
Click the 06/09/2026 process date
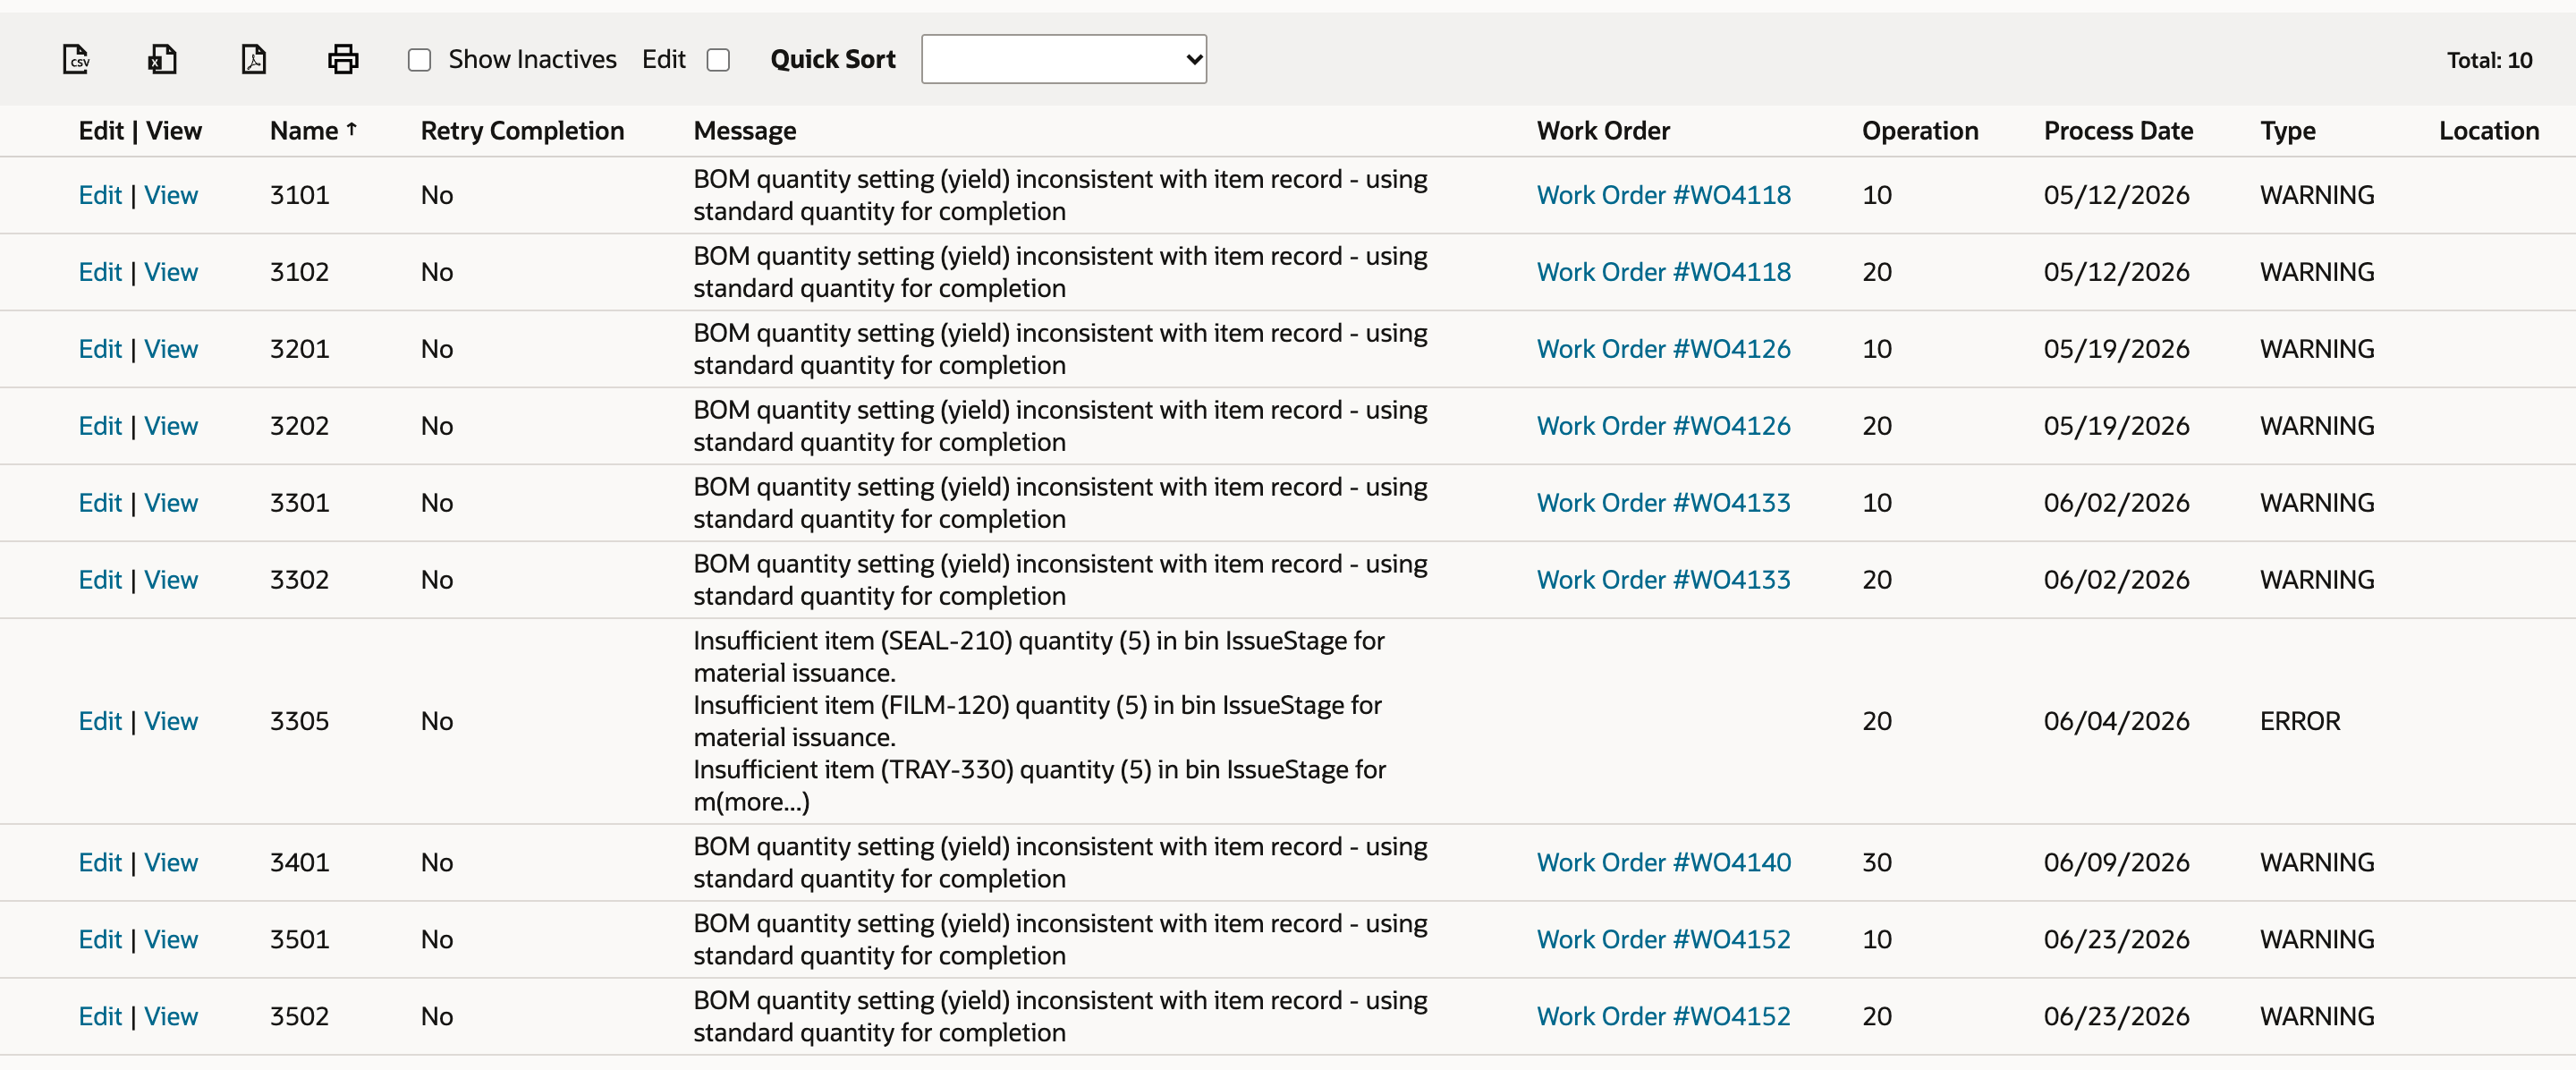pos(2116,862)
